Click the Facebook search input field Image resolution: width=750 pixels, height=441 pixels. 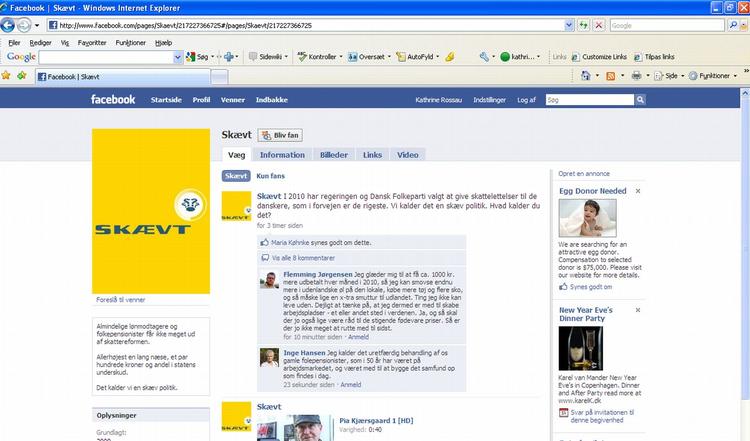[592, 100]
